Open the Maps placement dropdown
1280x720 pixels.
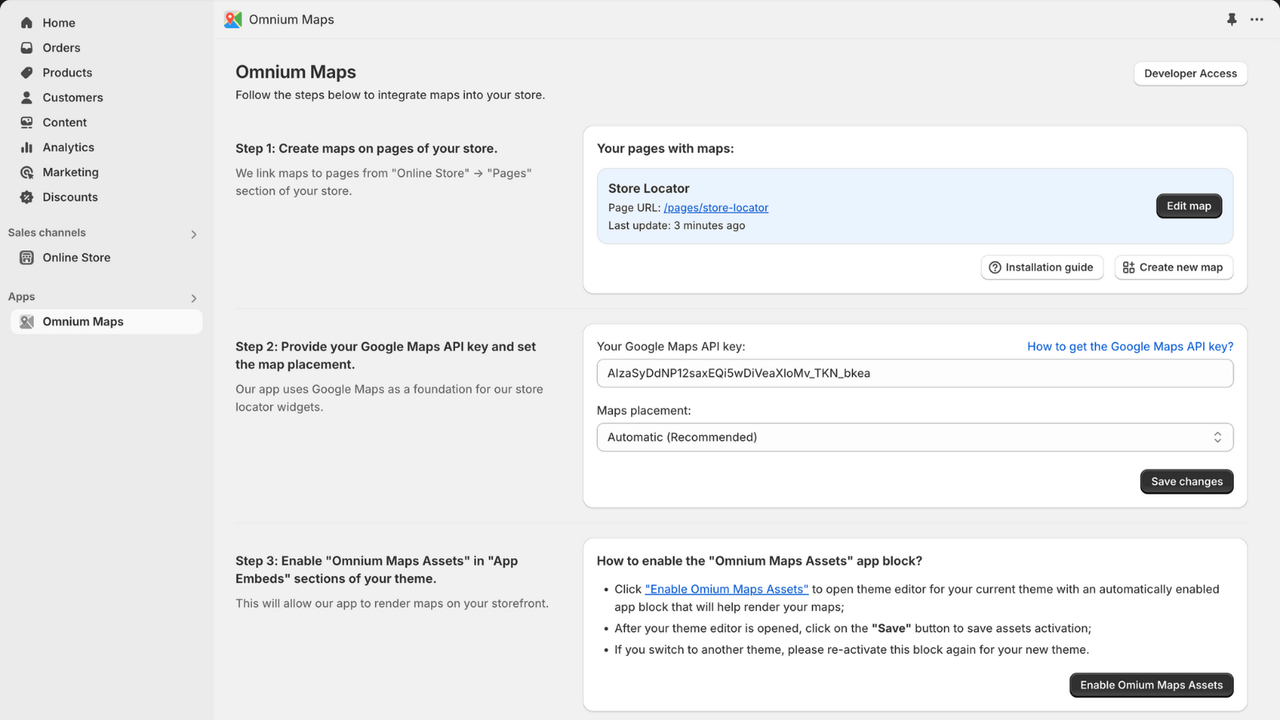click(915, 437)
